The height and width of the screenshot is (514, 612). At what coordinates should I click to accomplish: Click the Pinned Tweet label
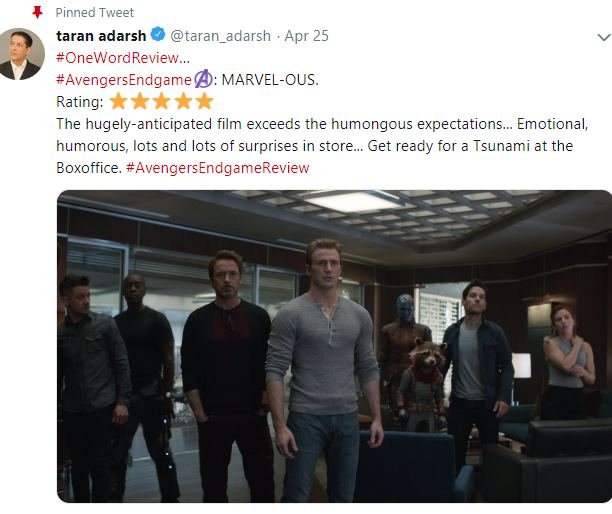(x=94, y=12)
